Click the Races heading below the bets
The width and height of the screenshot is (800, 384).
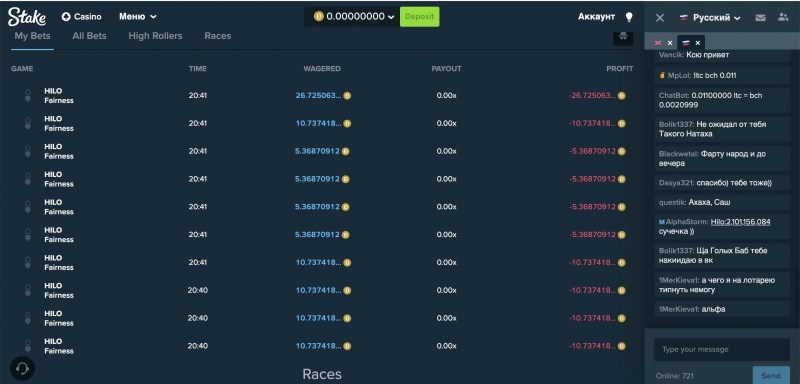point(322,374)
